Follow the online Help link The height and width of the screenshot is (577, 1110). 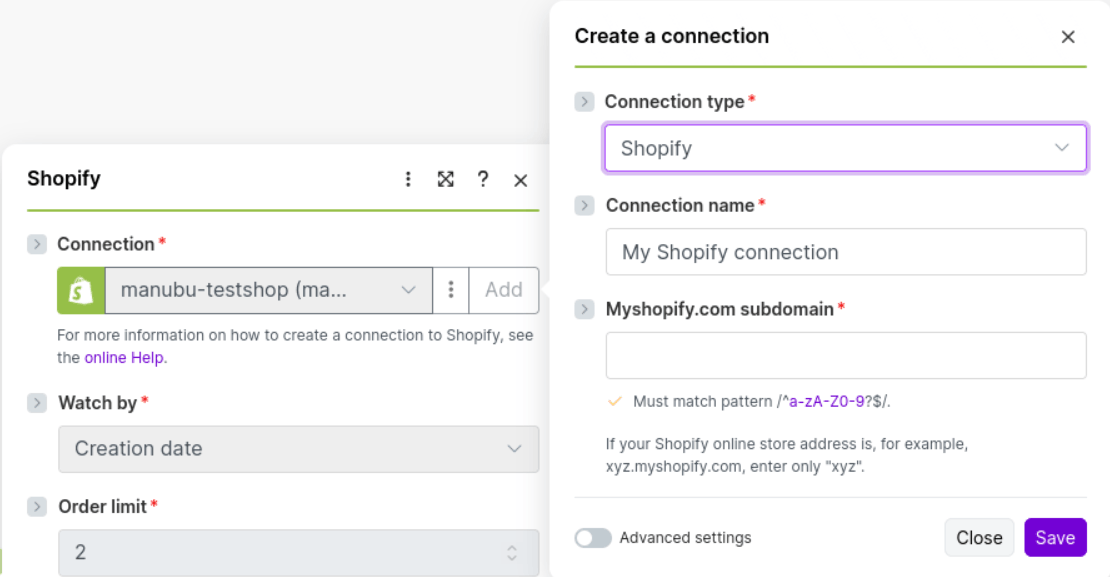(x=124, y=358)
